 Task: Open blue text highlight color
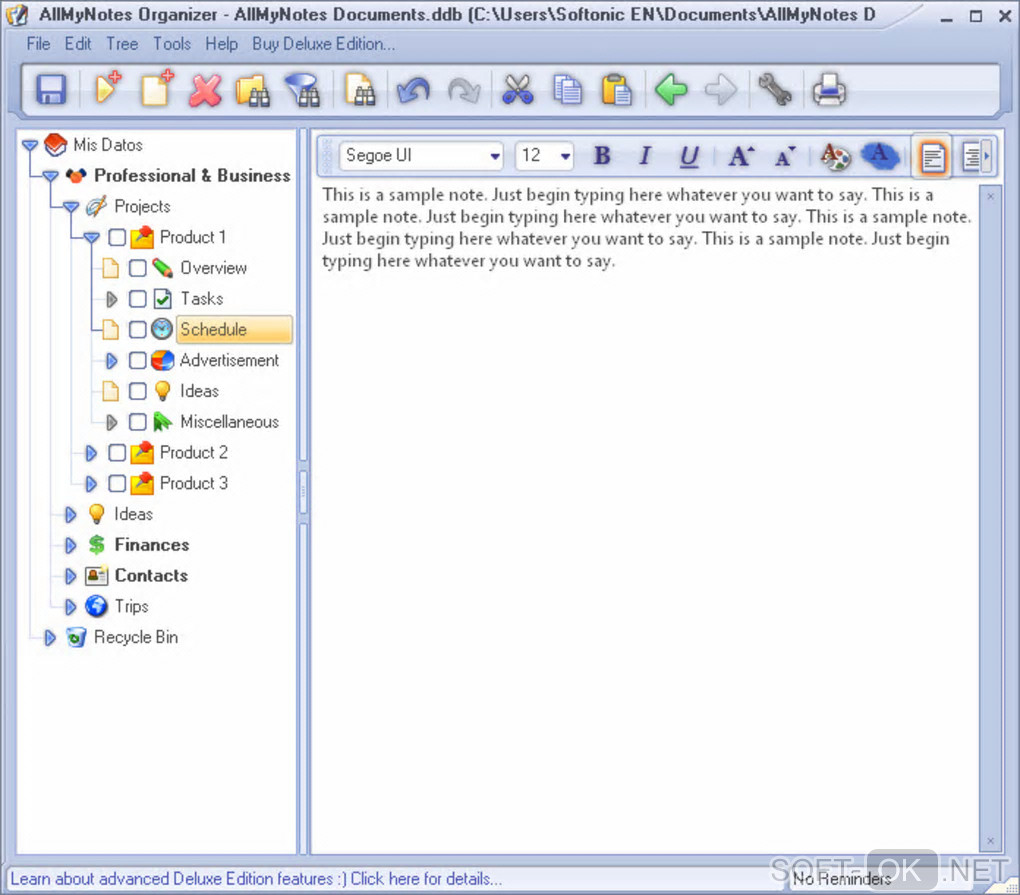(x=880, y=156)
